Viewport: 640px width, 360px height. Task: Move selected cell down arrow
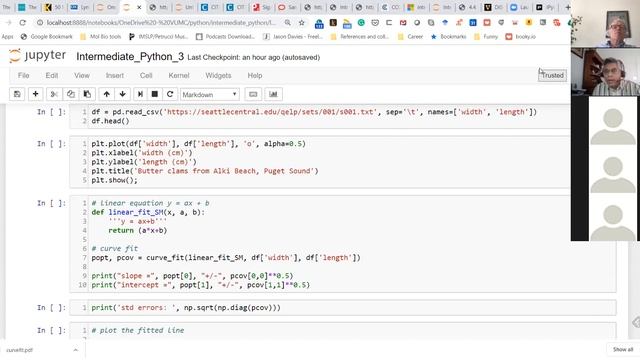122,94
